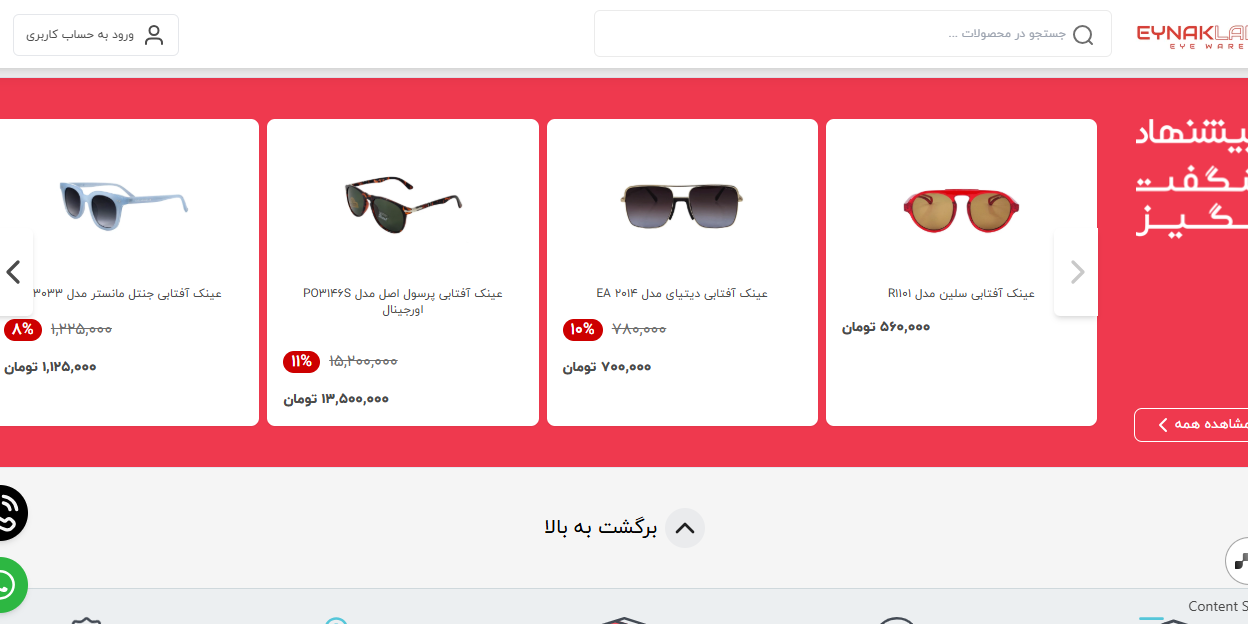
Task: Click the user account icon
Action: tap(154, 35)
